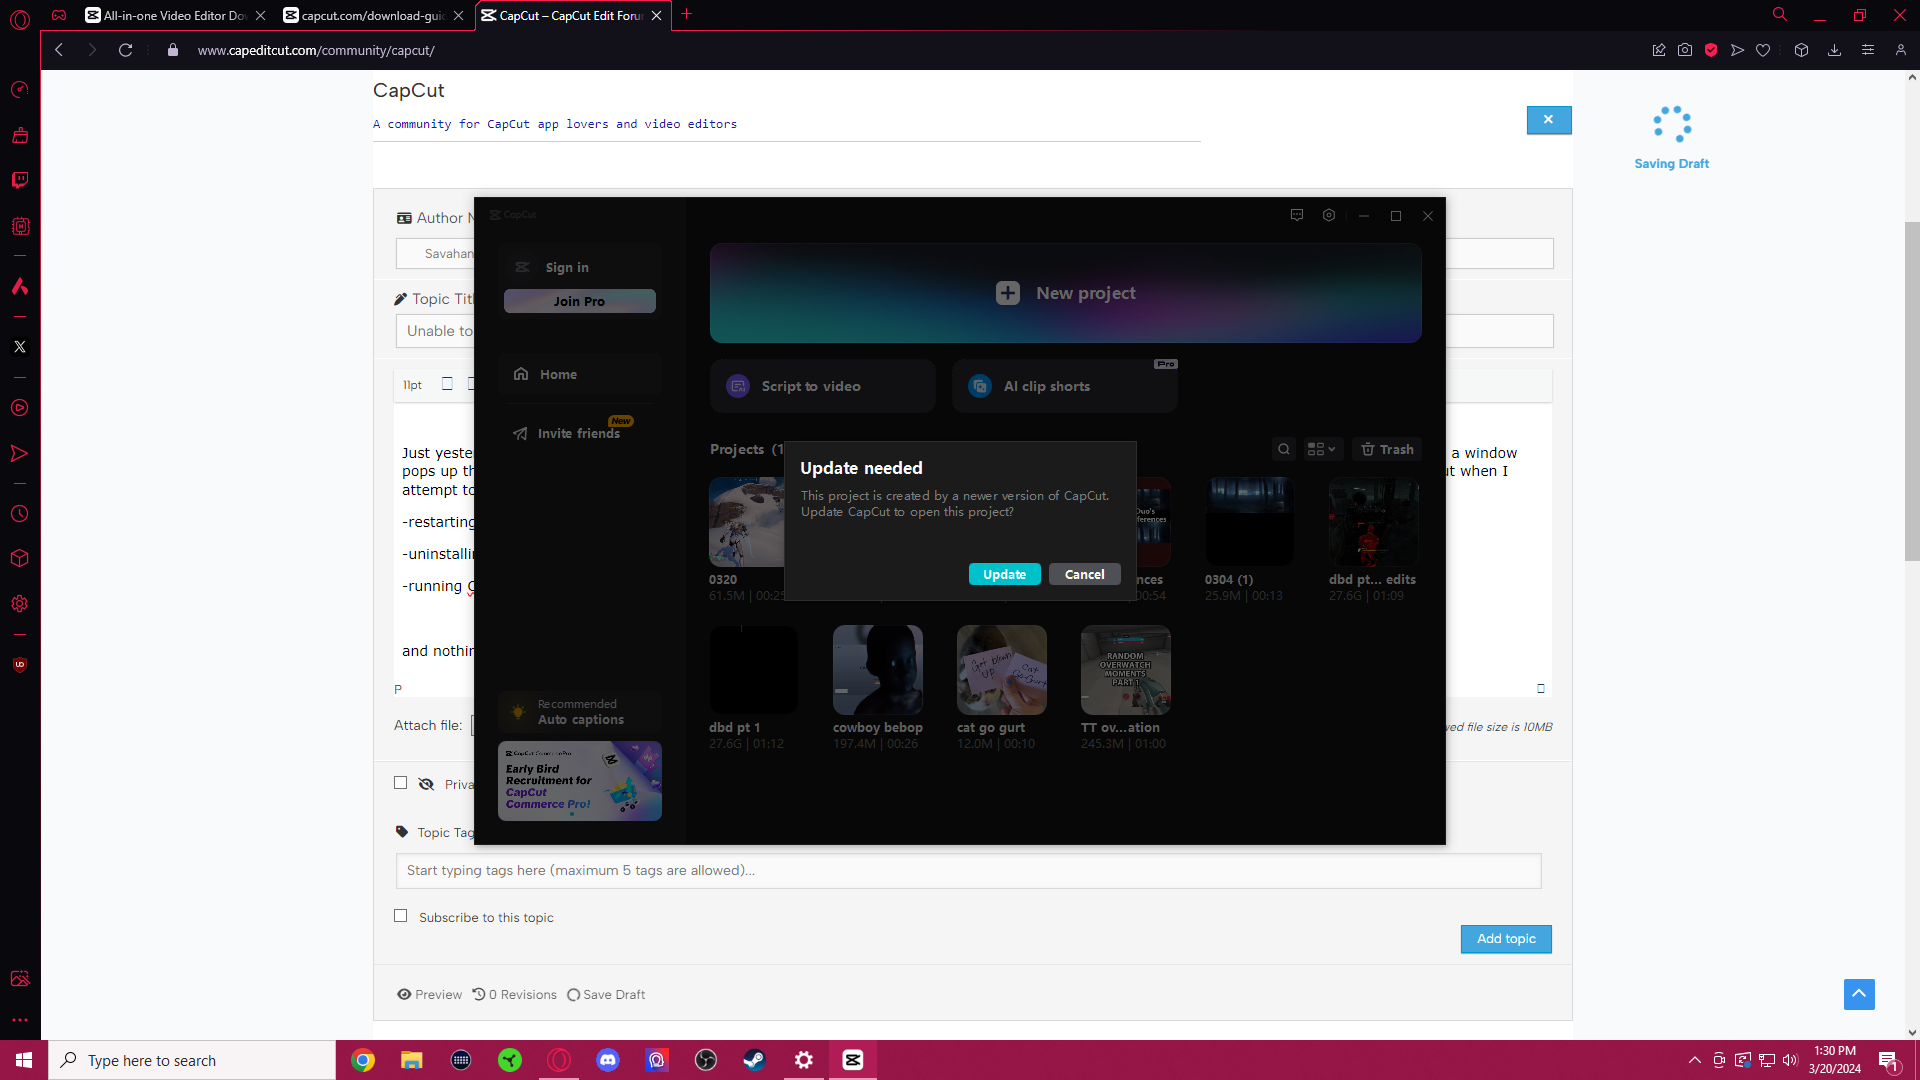Screen dimensions: 1920x1080
Task: Open browser tab search icon
Action: 1780,14
